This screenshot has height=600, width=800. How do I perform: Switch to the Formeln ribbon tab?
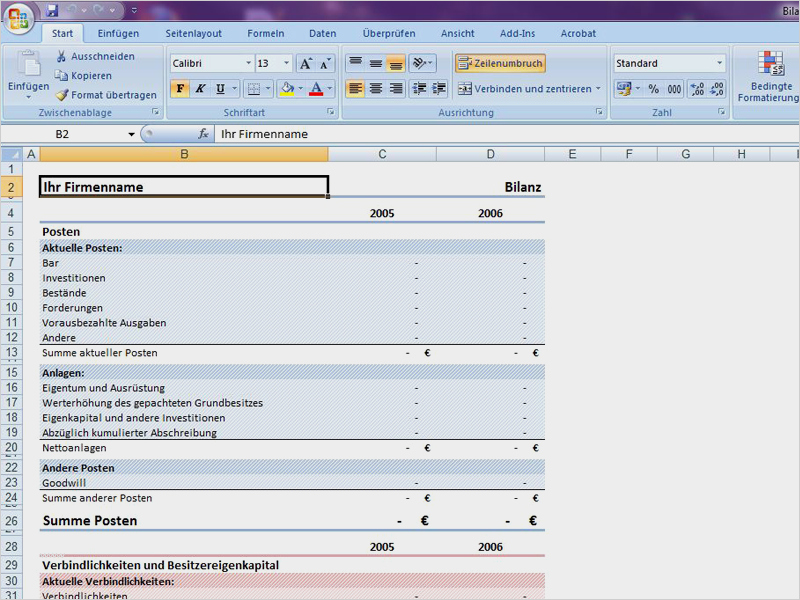pos(265,33)
